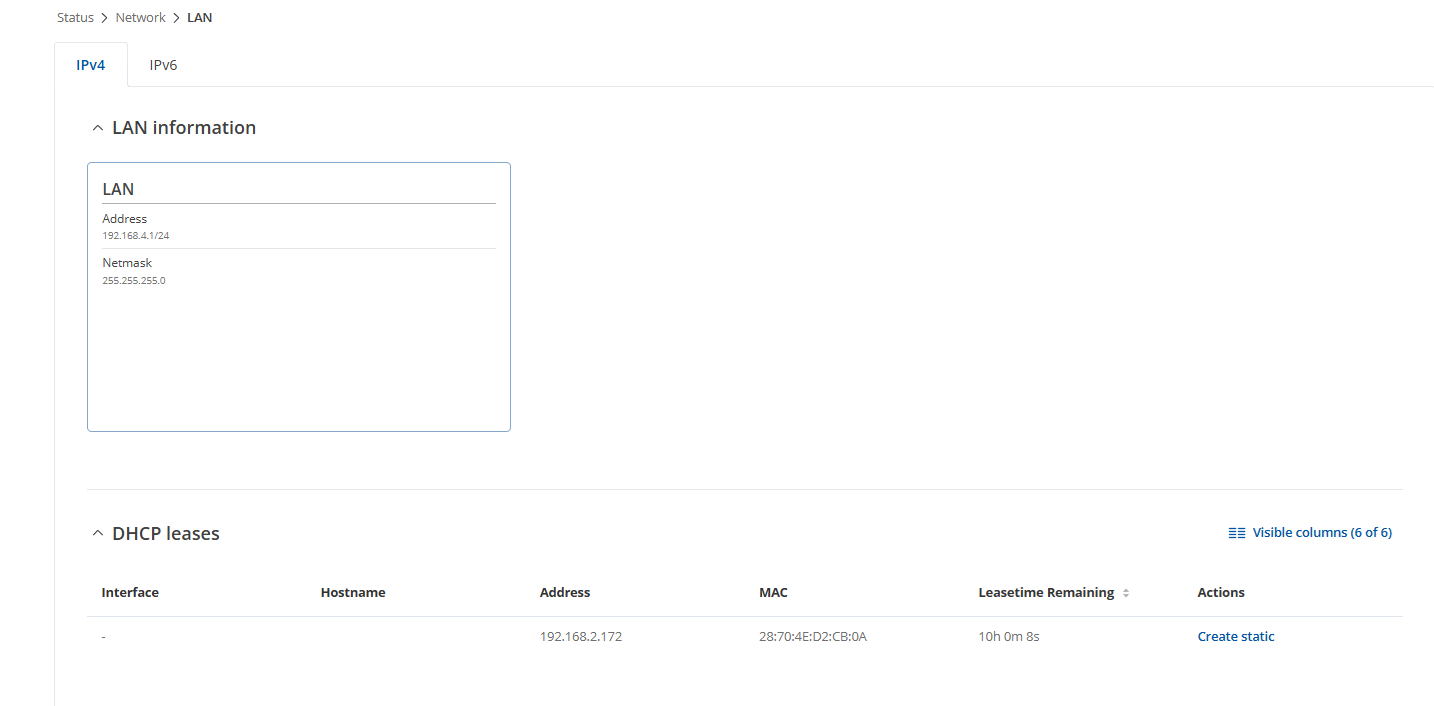1434x706 pixels.
Task: Navigate to Network in the breadcrumb
Action: click(x=140, y=18)
